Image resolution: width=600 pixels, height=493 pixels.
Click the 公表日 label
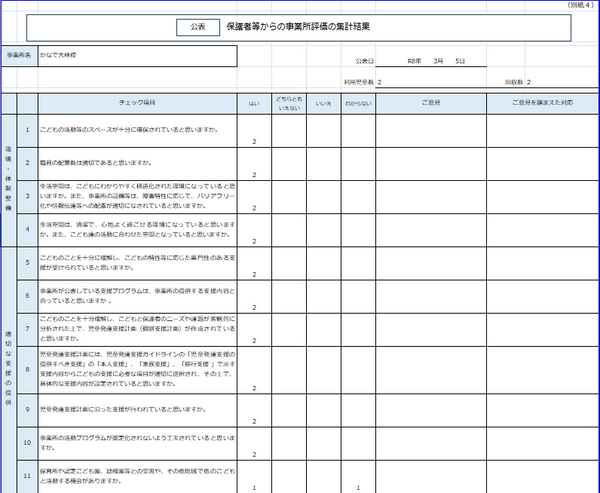(x=364, y=61)
